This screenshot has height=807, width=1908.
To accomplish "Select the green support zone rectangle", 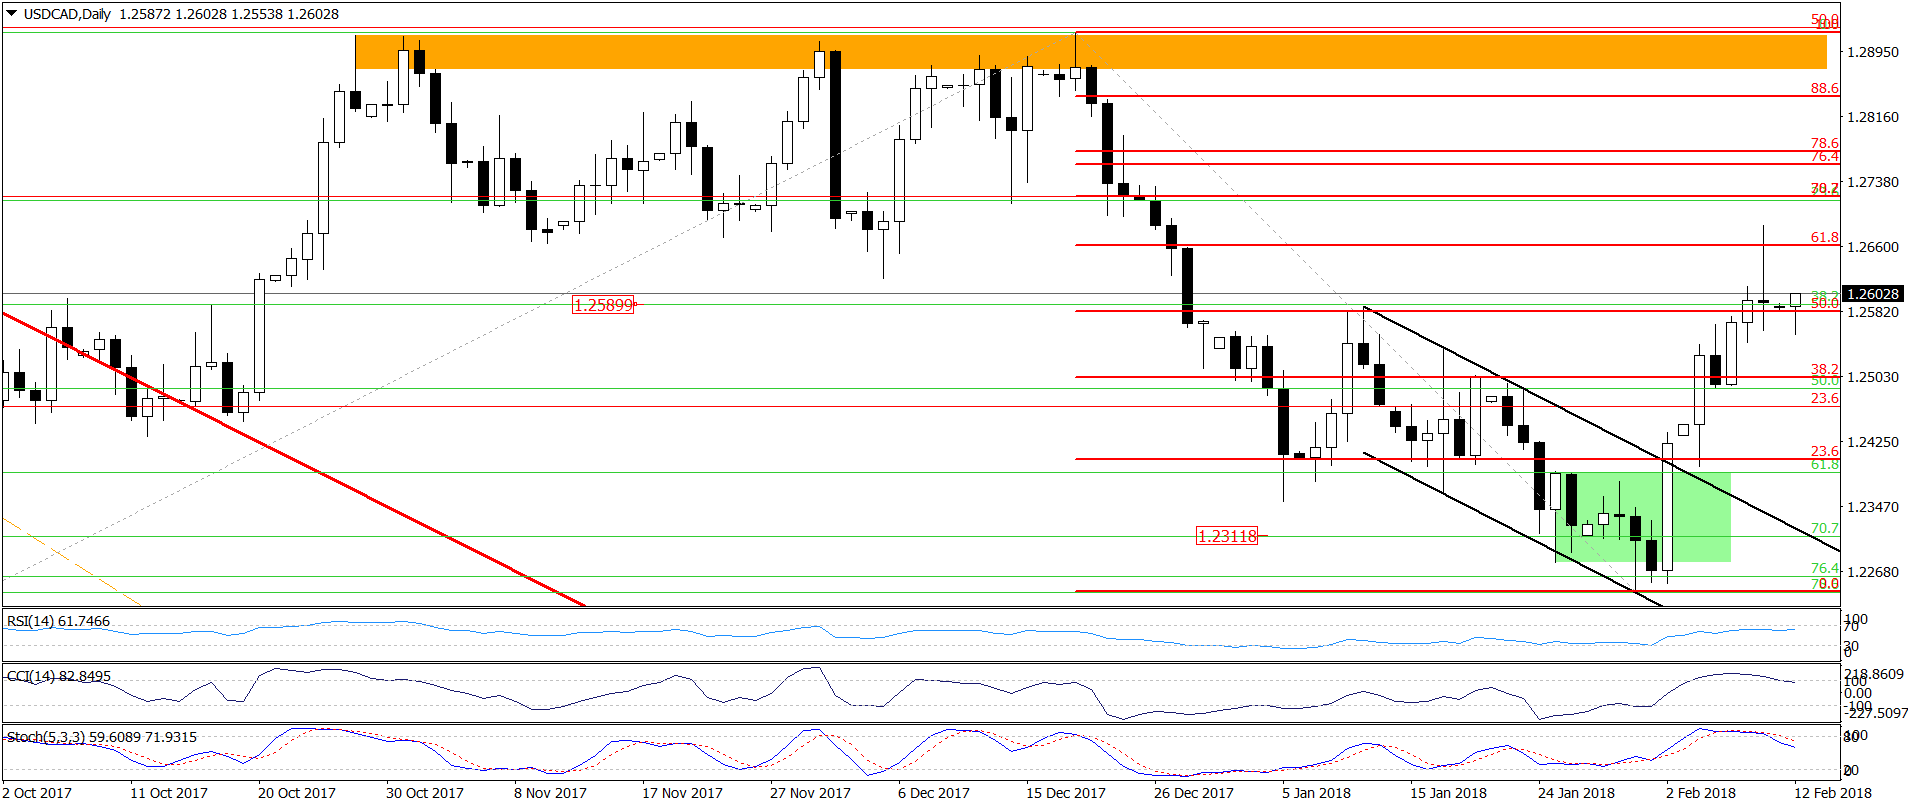I will 1643,517.
